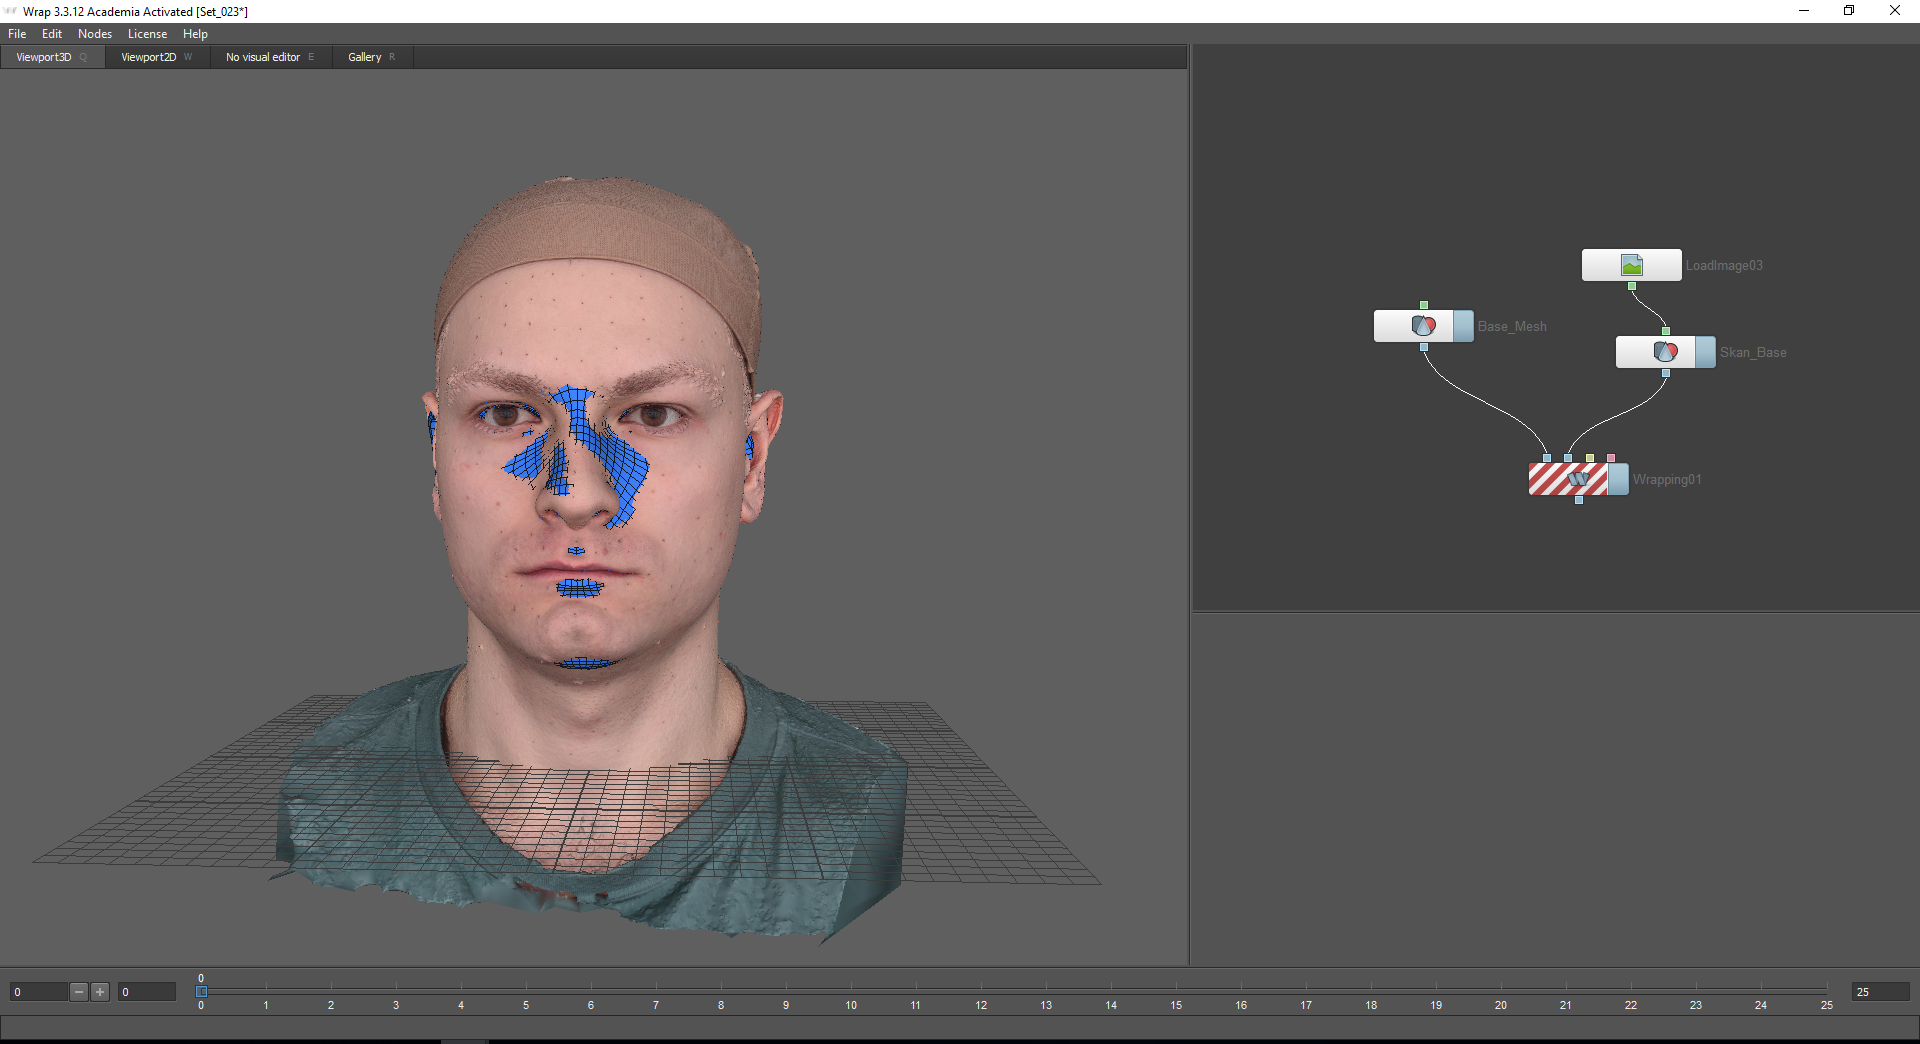Jump to frame 15 on the timeline
Screen dimensions: 1920x1044
pos(1176,1005)
